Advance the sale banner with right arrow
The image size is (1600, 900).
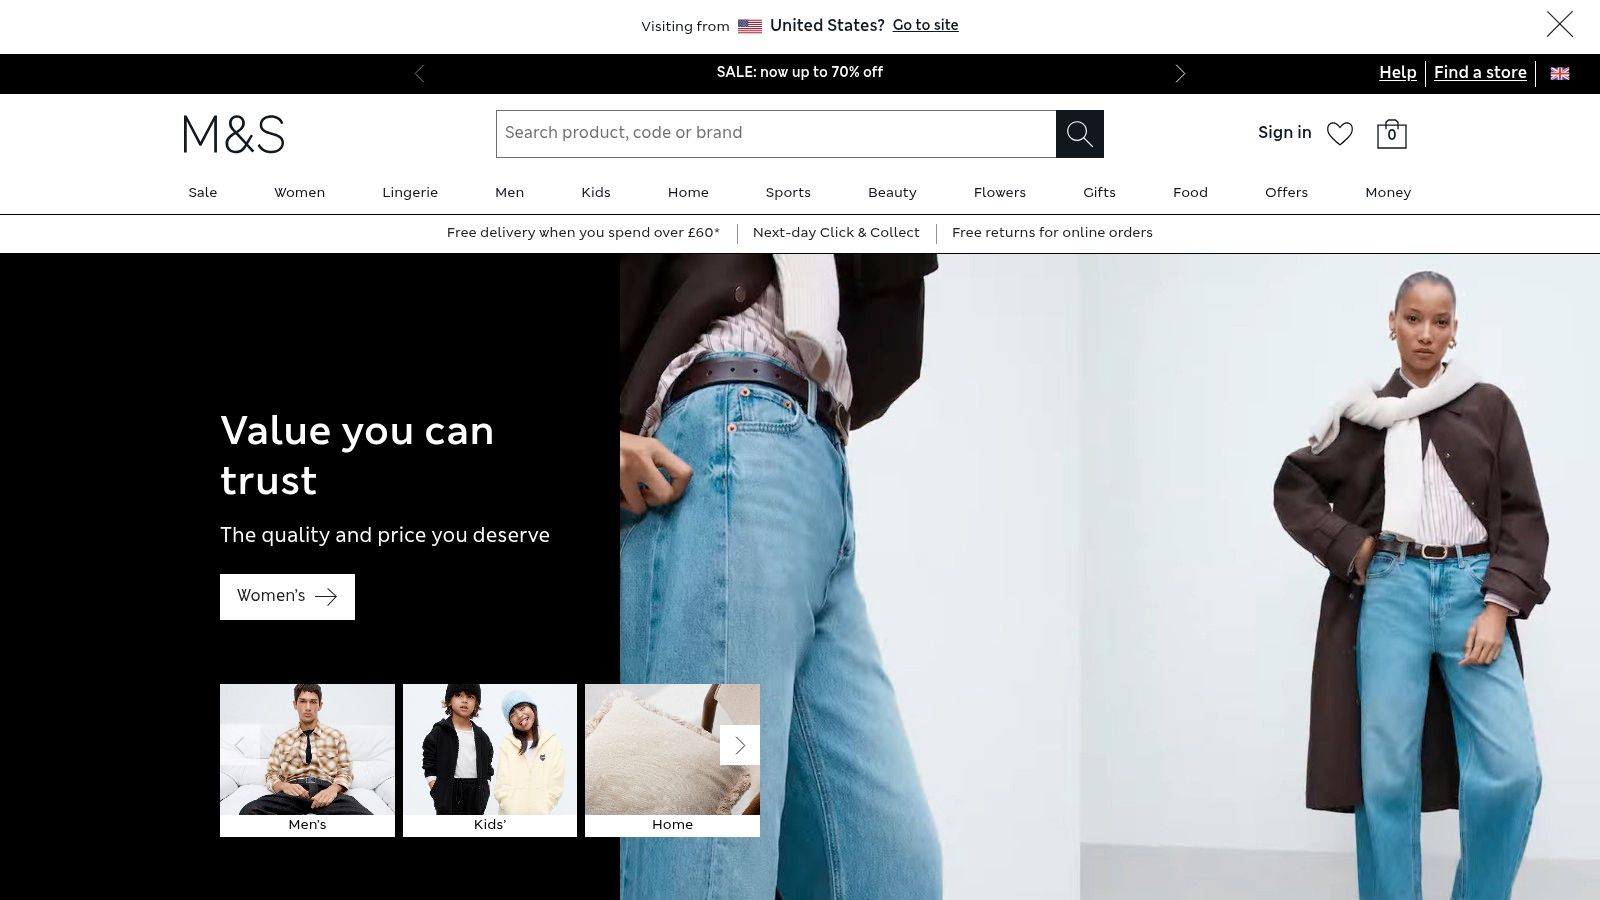pyautogui.click(x=1180, y=73)
